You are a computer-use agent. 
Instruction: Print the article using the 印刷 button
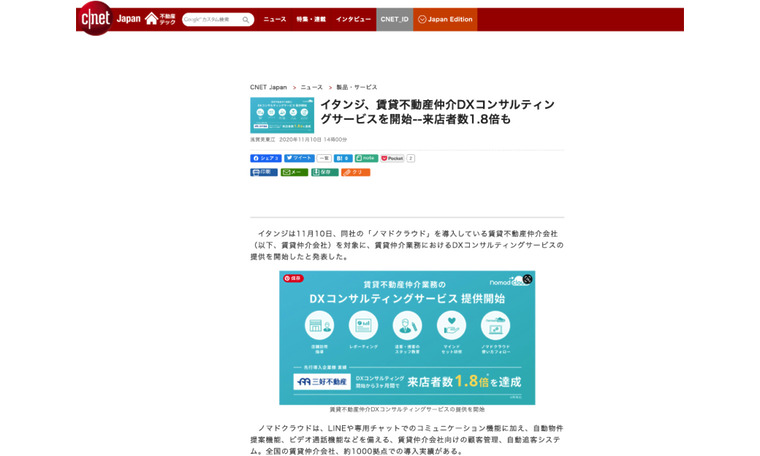tap(264, 172)
